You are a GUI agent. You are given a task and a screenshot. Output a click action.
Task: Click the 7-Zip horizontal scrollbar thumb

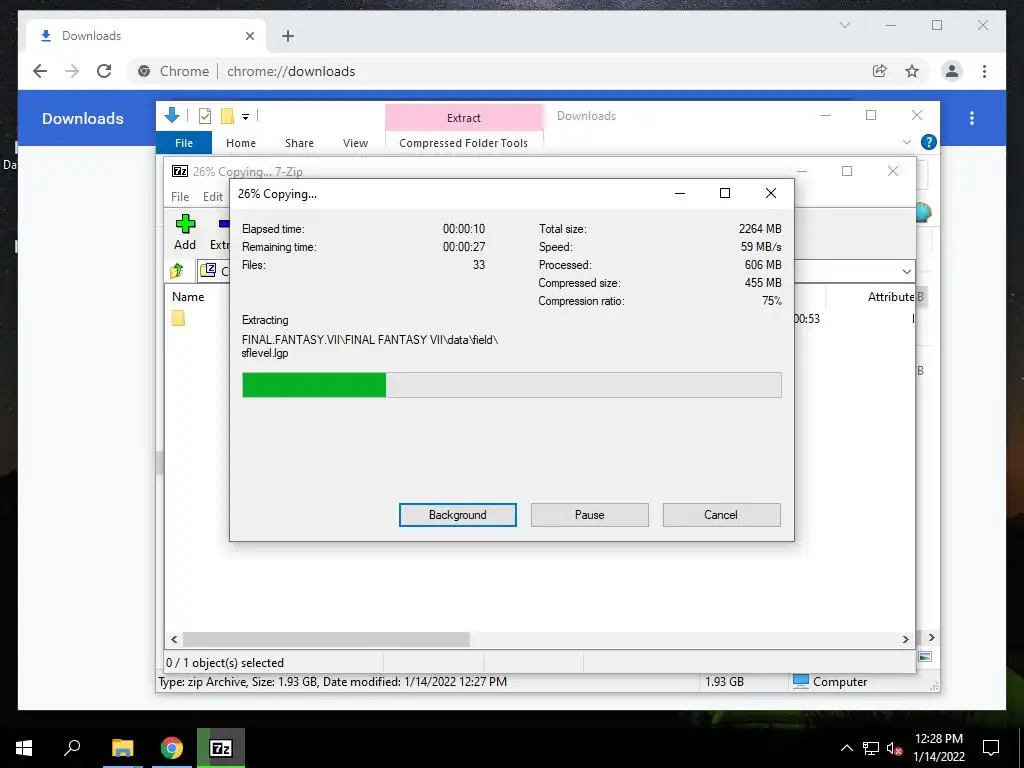(x=326, y=639)
